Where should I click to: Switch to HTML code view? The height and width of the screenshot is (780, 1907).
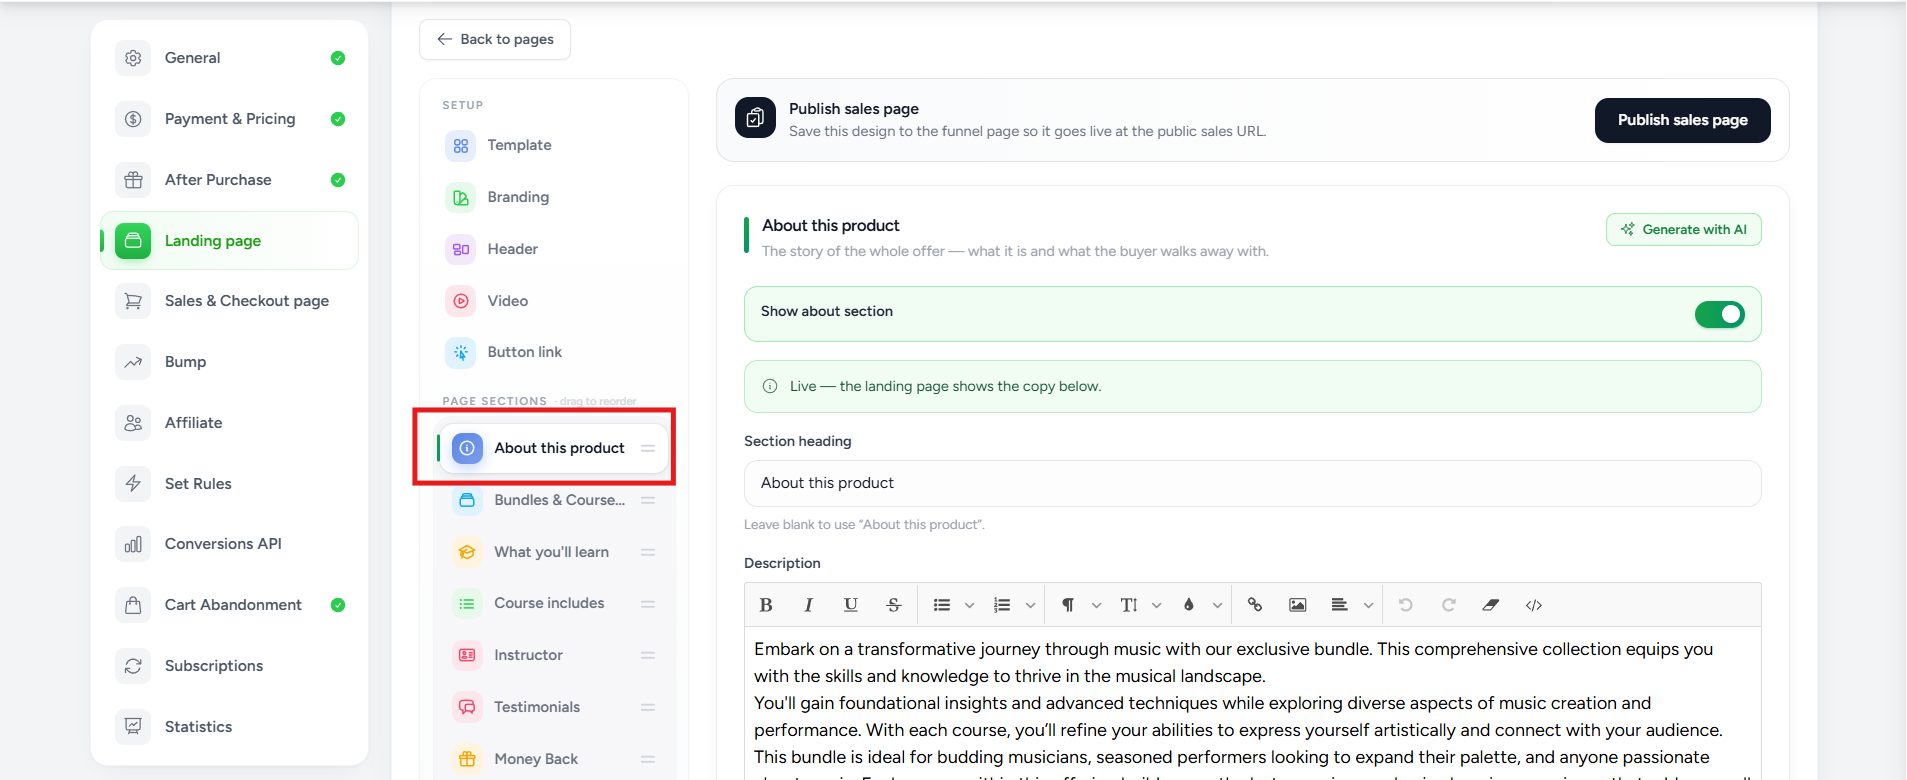click(1534, 605)
